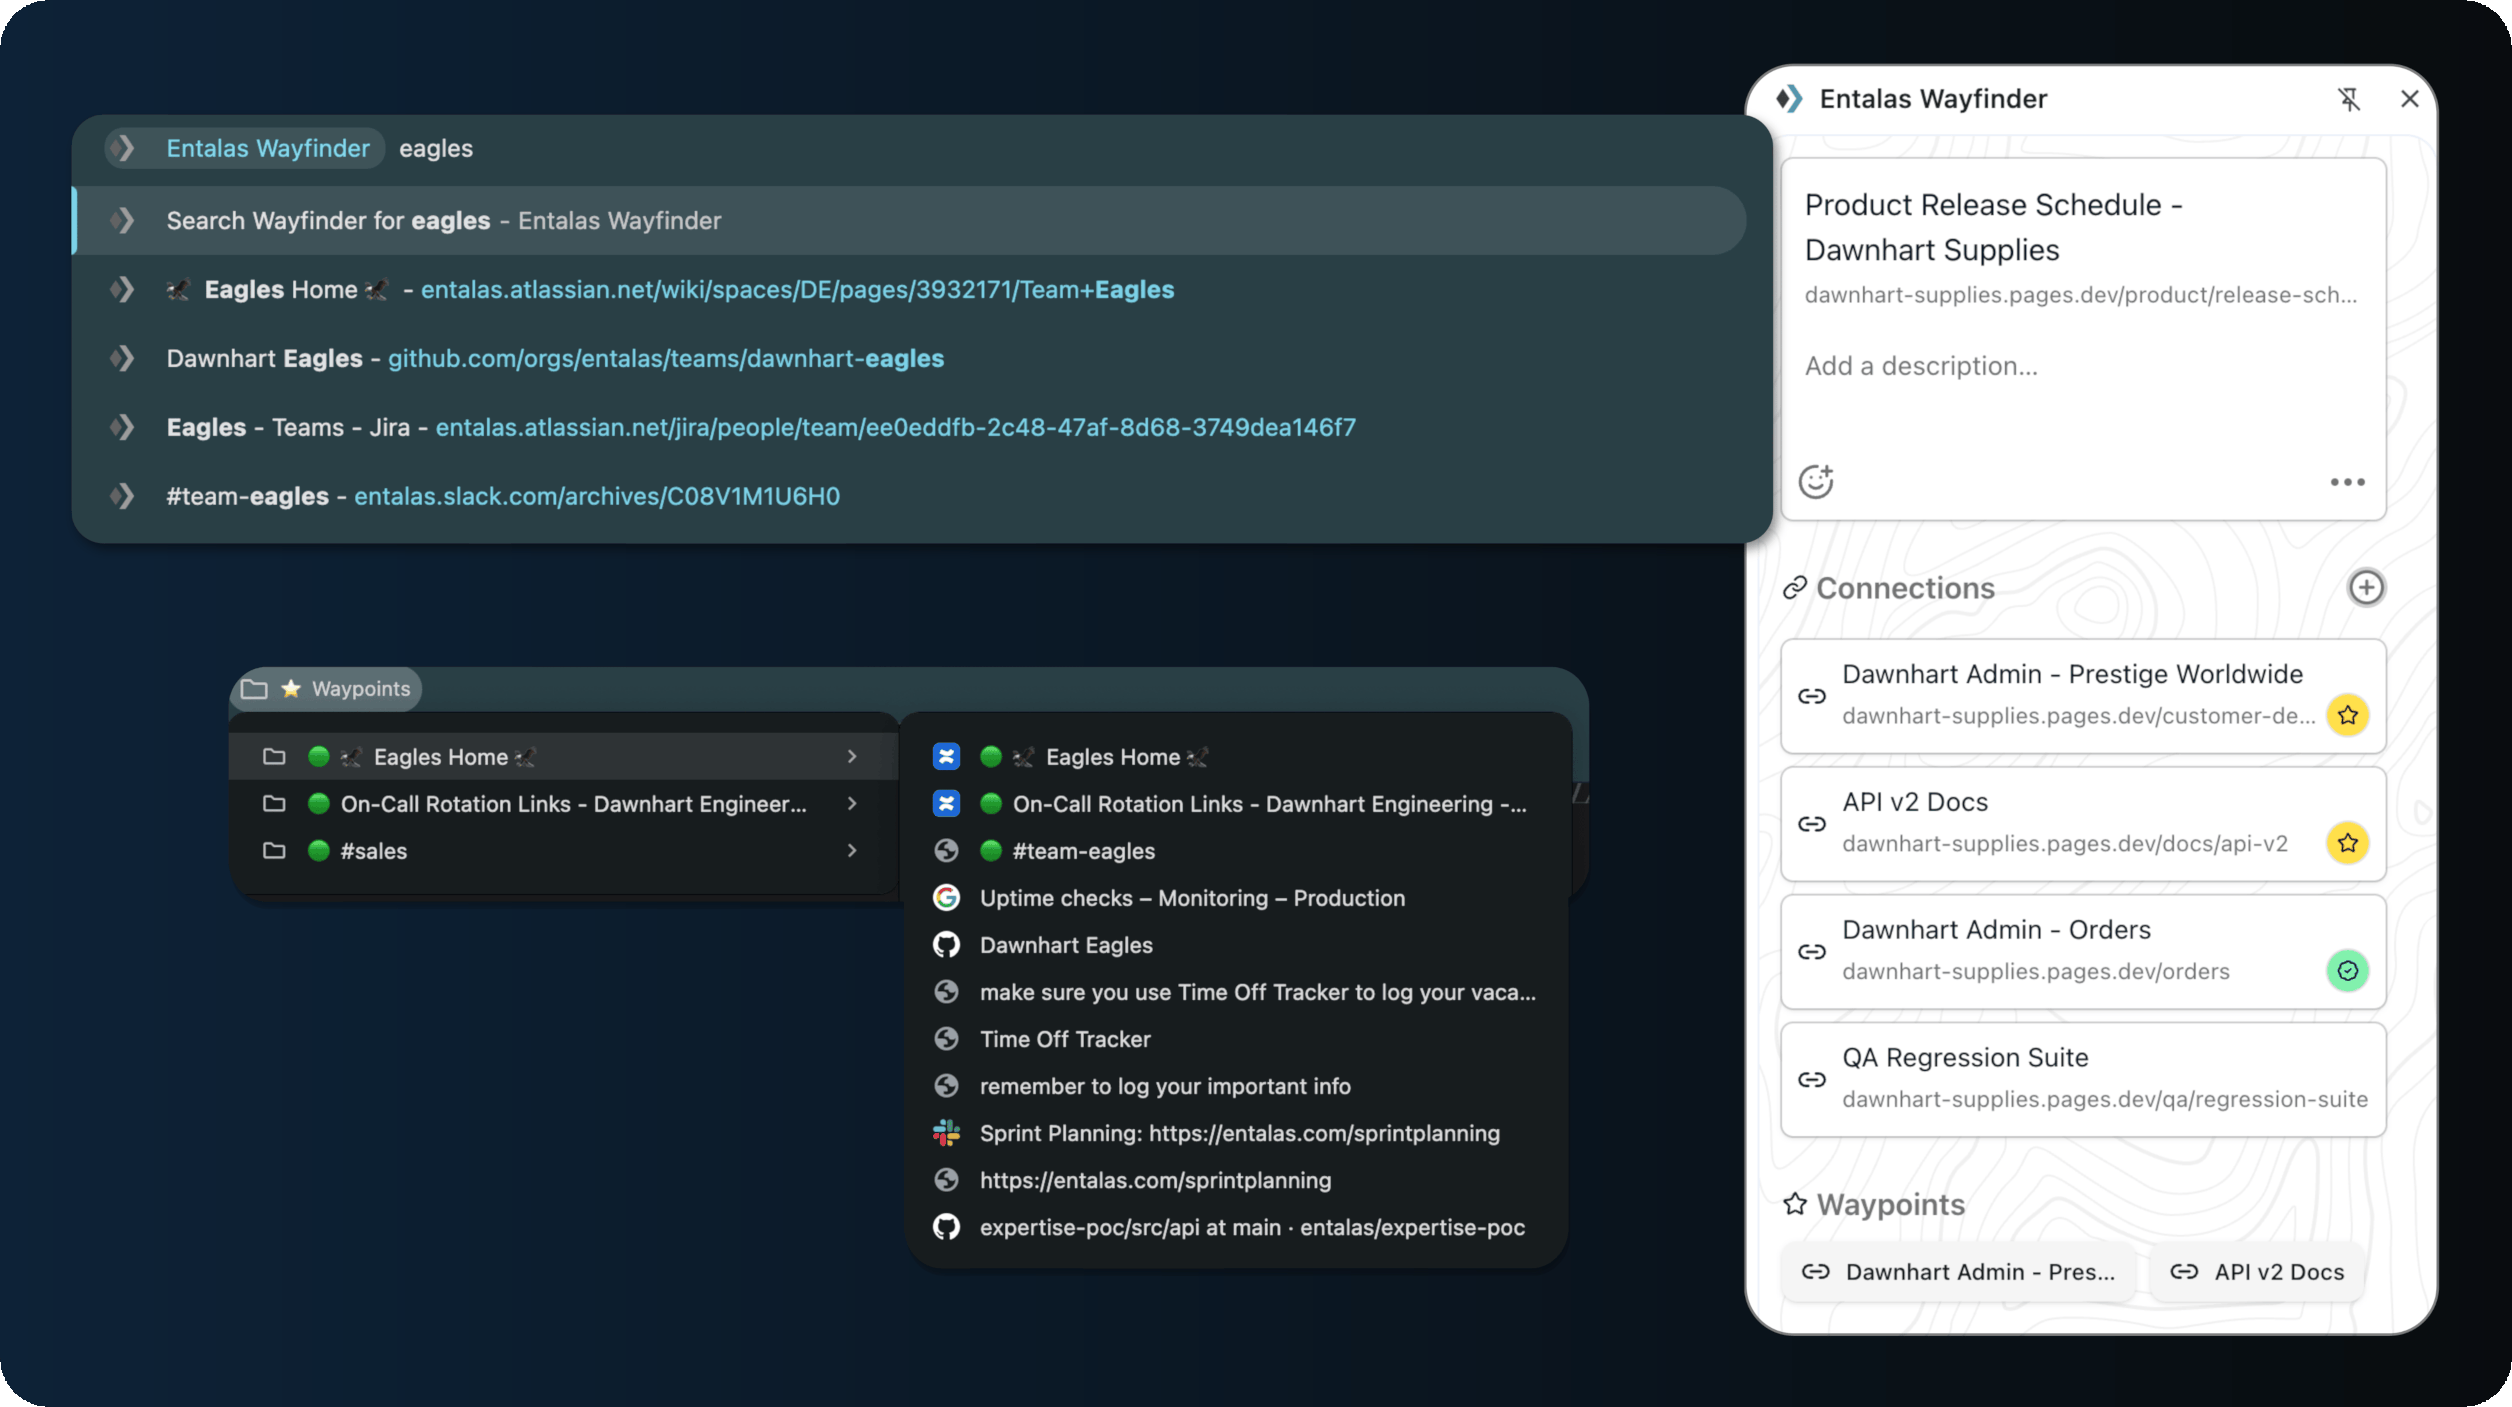Click the star icon on the Waypoints folder header

pyautogui.click(x=291, y=688)
